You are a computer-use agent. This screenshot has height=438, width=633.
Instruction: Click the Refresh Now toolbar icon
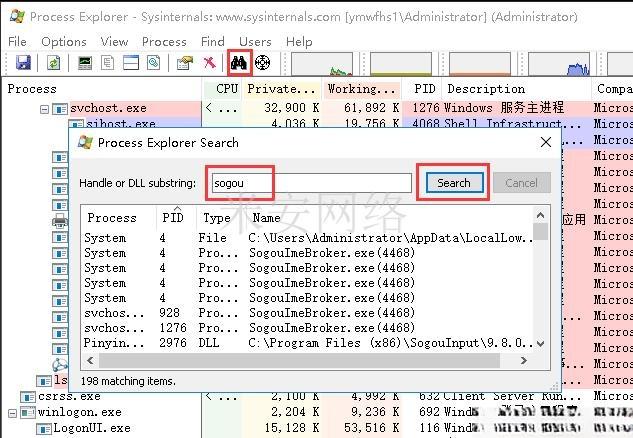[53, 63]
